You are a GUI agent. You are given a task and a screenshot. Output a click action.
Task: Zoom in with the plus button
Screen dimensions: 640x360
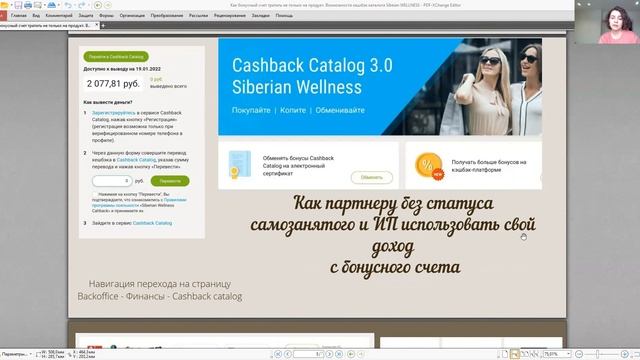(x=624, y=354)
